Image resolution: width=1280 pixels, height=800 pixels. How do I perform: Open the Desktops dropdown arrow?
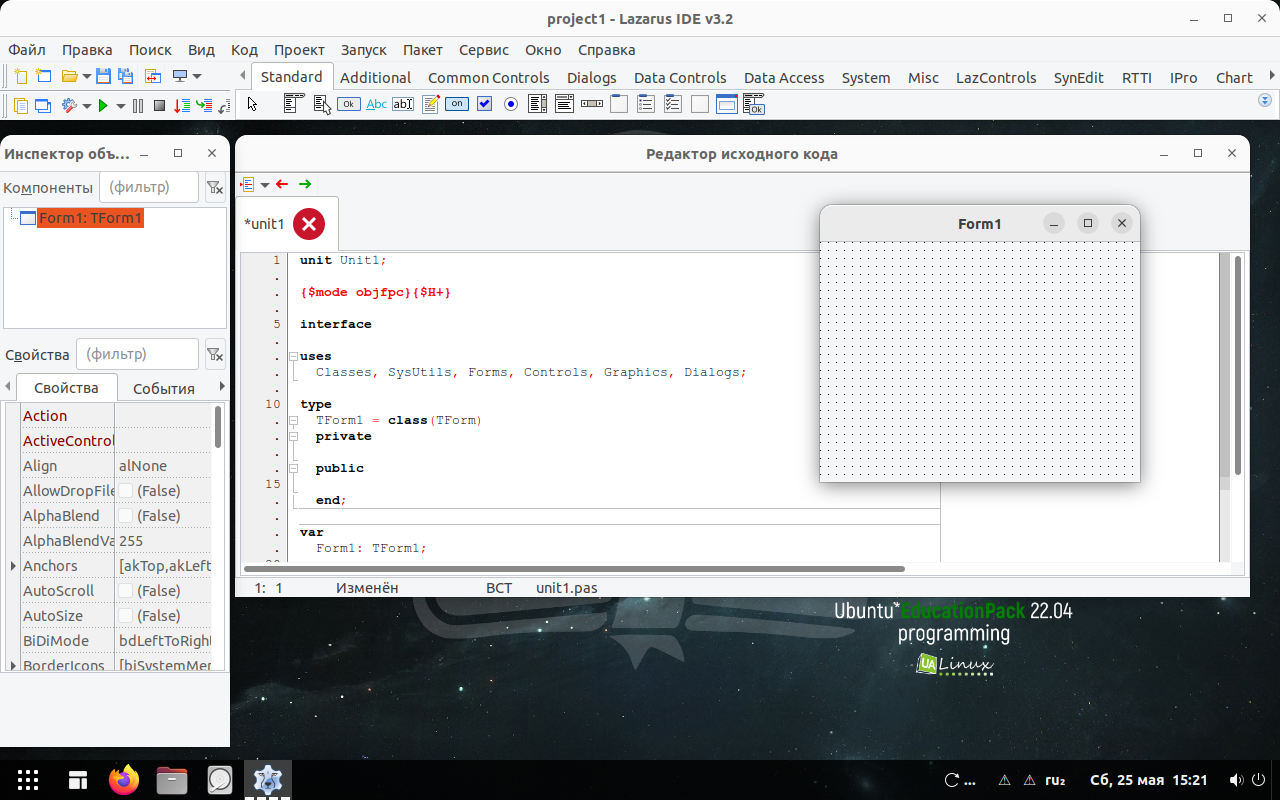click(x=197, y=76)
